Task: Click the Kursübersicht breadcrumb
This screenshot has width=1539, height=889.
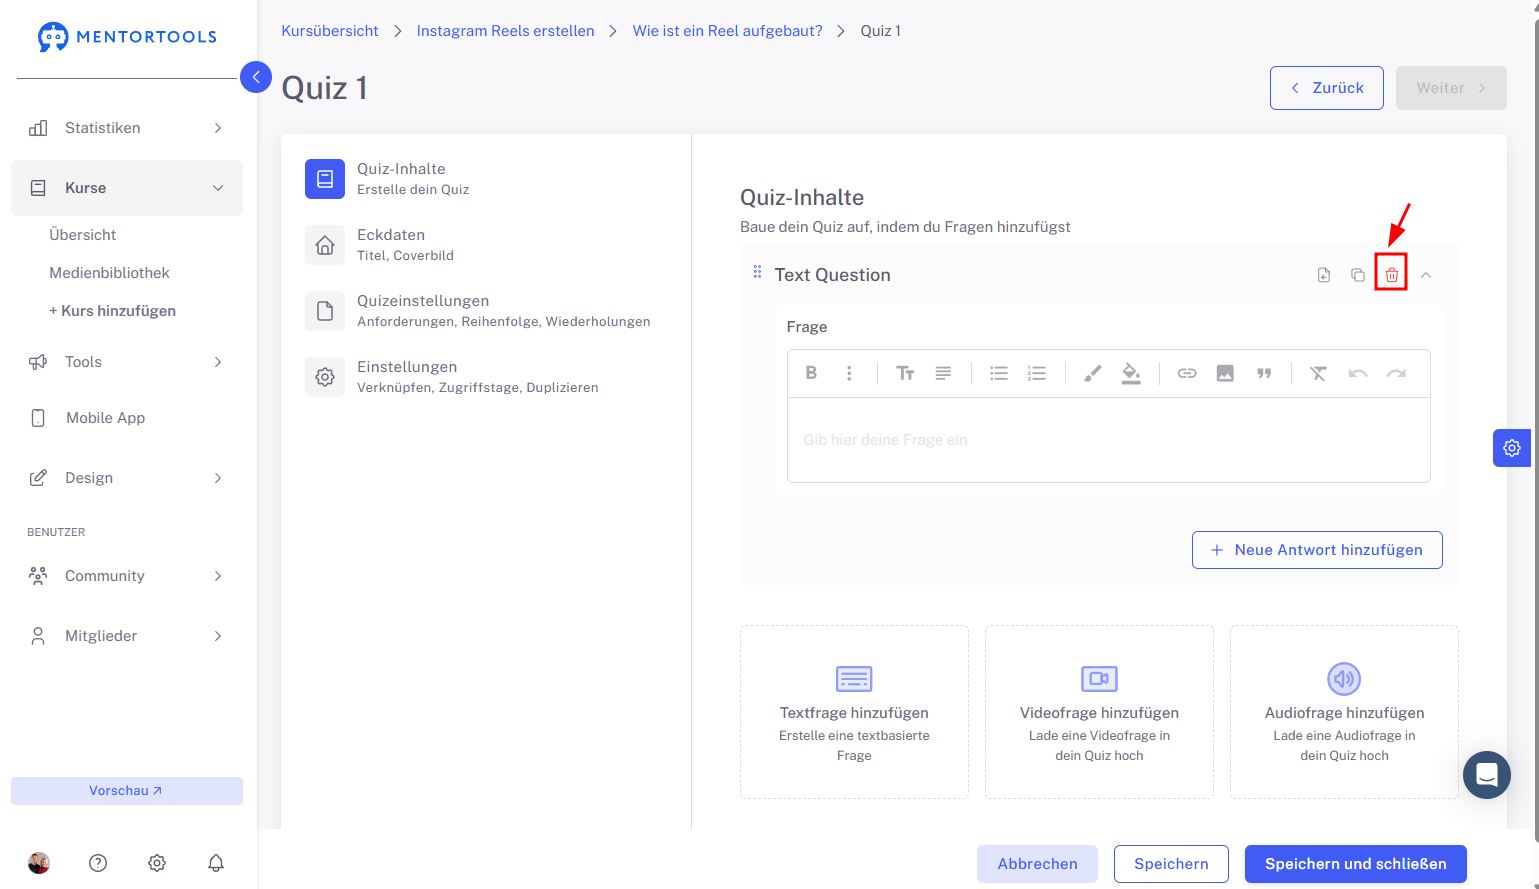Action: 330,31
